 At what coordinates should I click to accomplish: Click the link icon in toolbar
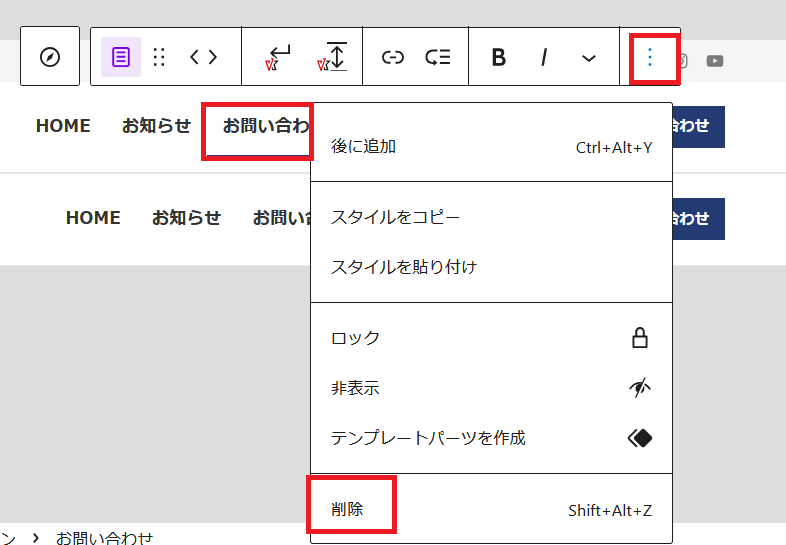click(393, 57)
